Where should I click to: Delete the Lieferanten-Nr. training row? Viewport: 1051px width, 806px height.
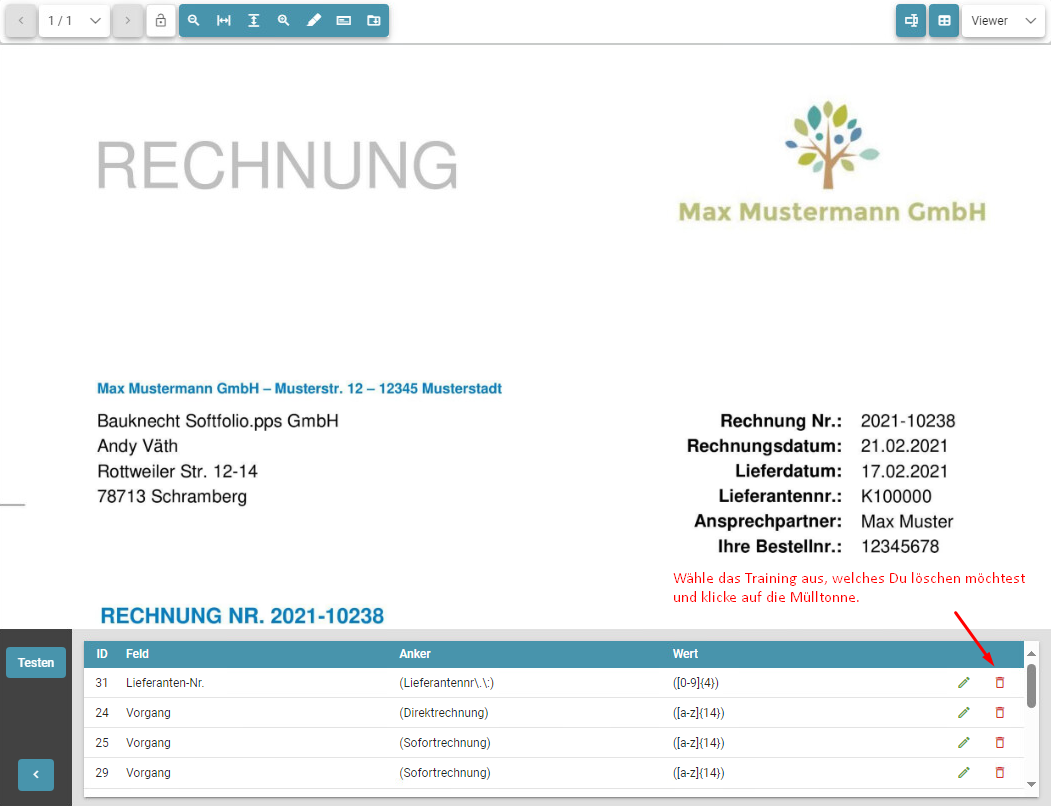[x=999, y=683]
